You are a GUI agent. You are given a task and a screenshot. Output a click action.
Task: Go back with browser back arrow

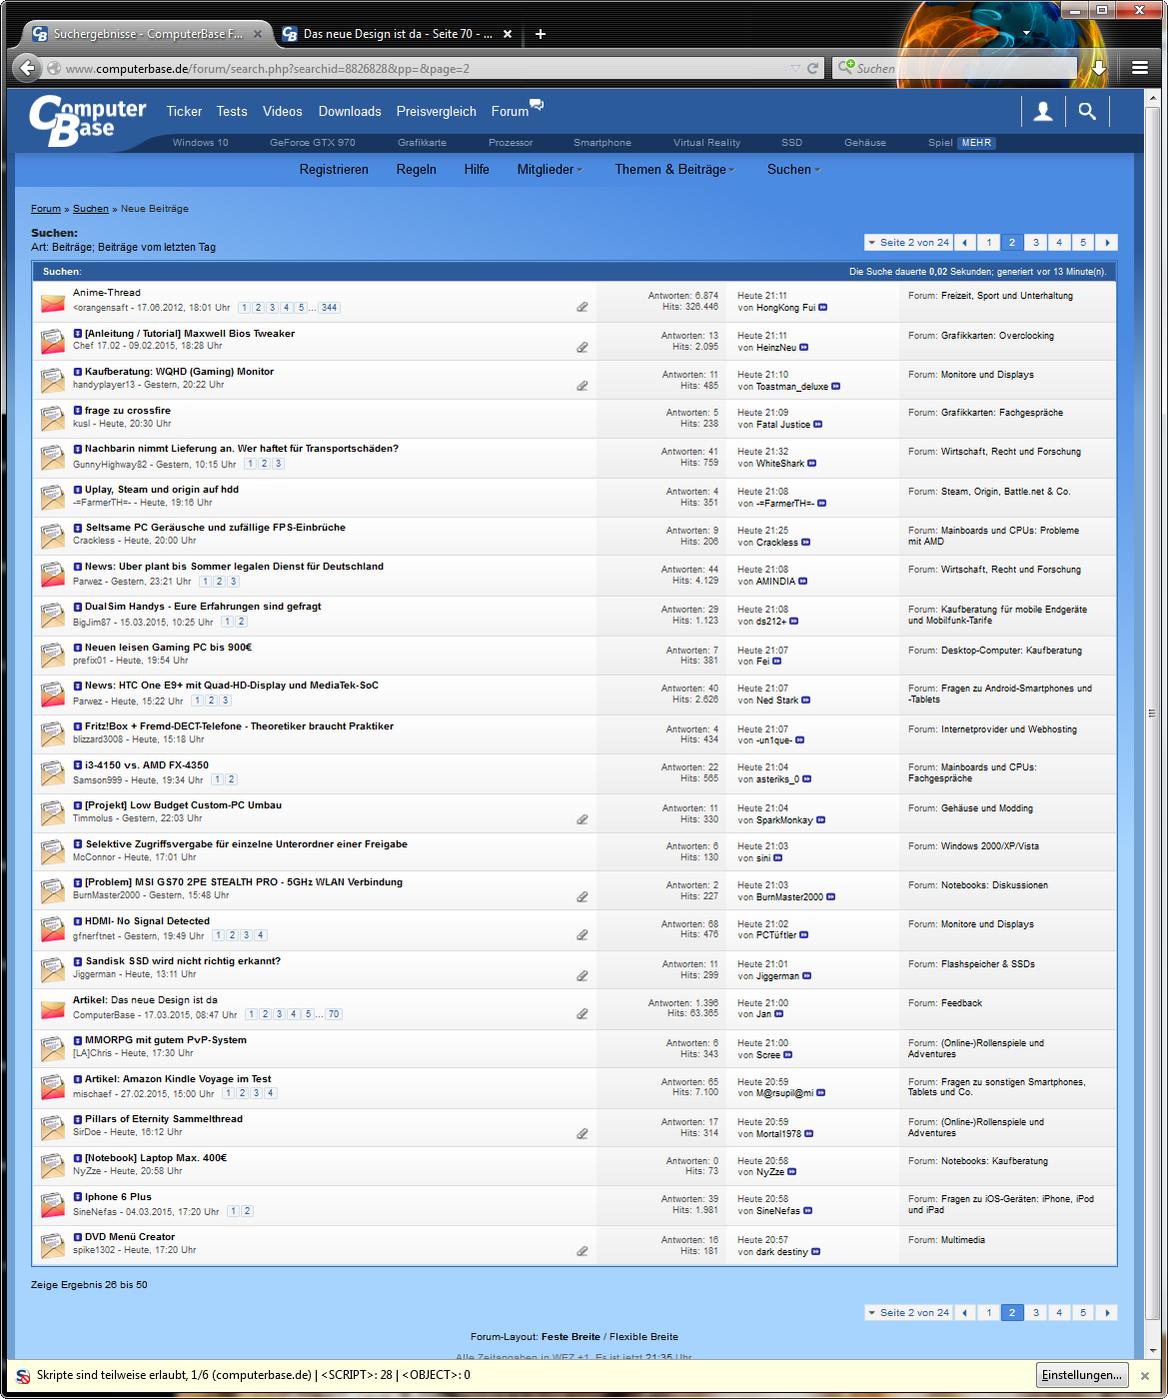click(x=27, y=68)
